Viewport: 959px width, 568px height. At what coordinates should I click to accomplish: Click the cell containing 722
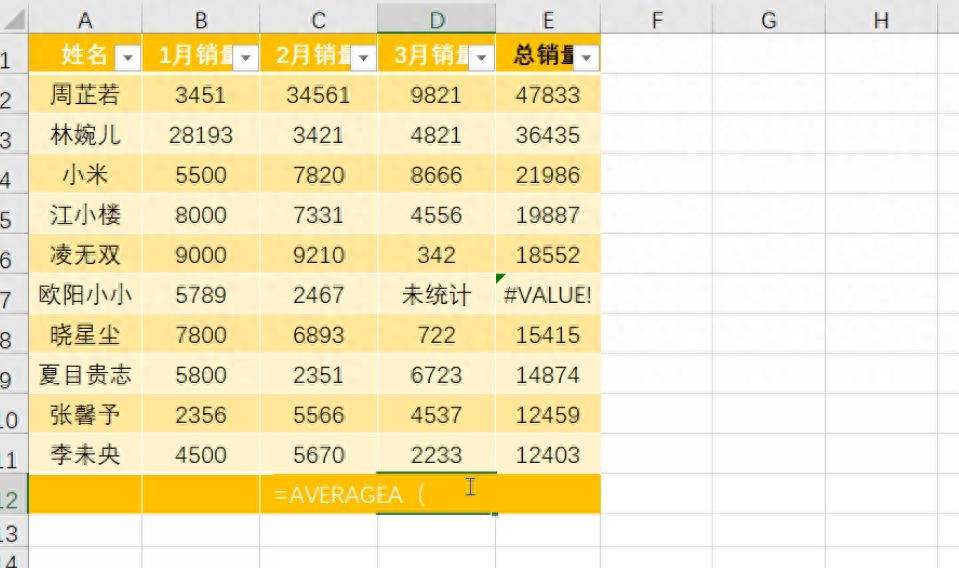coord(436,335)
